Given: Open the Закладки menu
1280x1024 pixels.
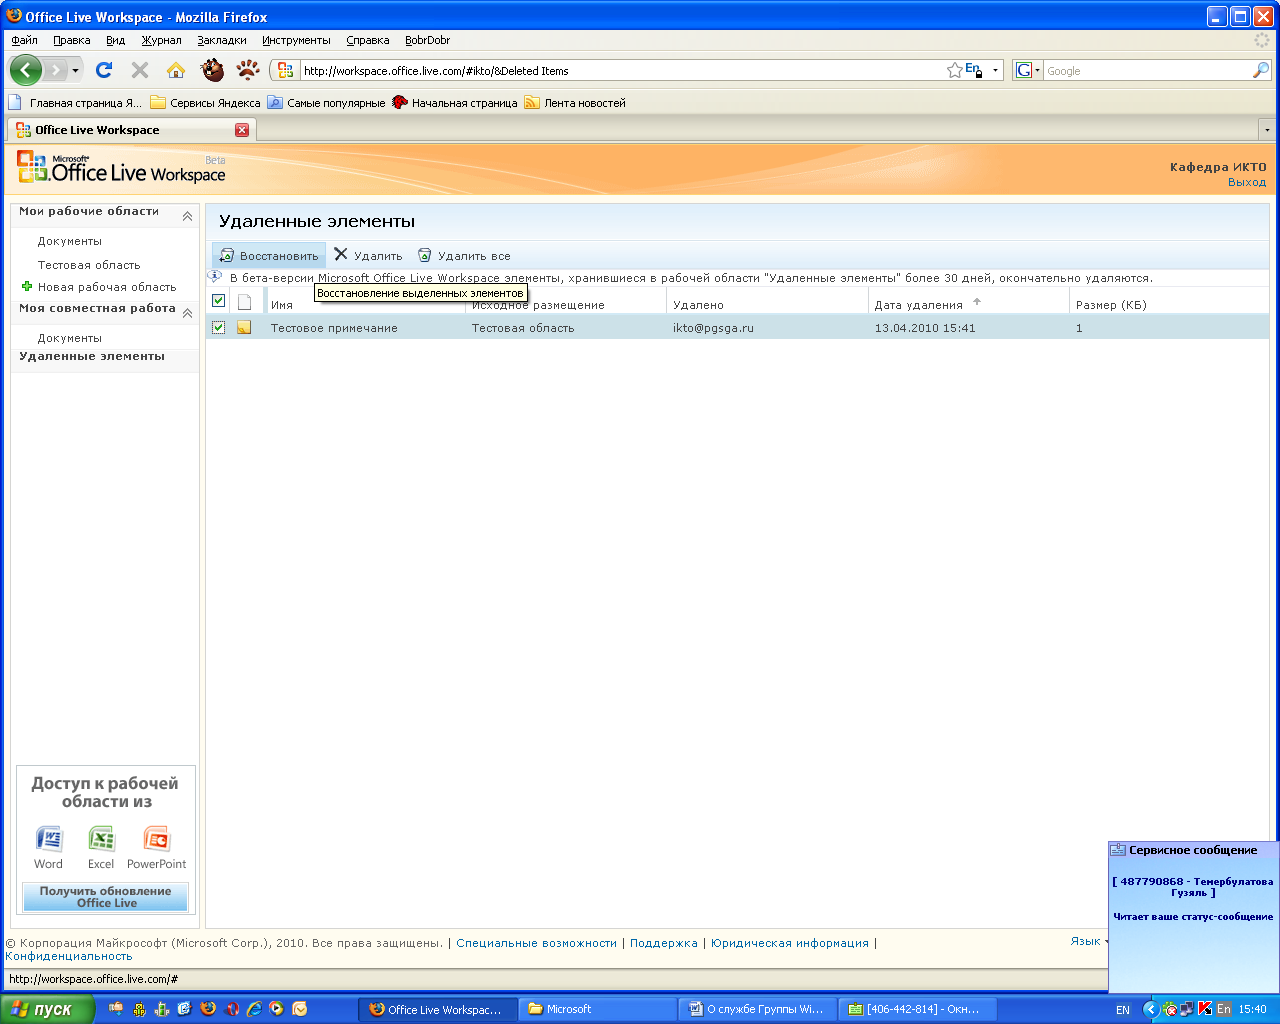Looking at the screenshot, I should [x=222, y=40].
